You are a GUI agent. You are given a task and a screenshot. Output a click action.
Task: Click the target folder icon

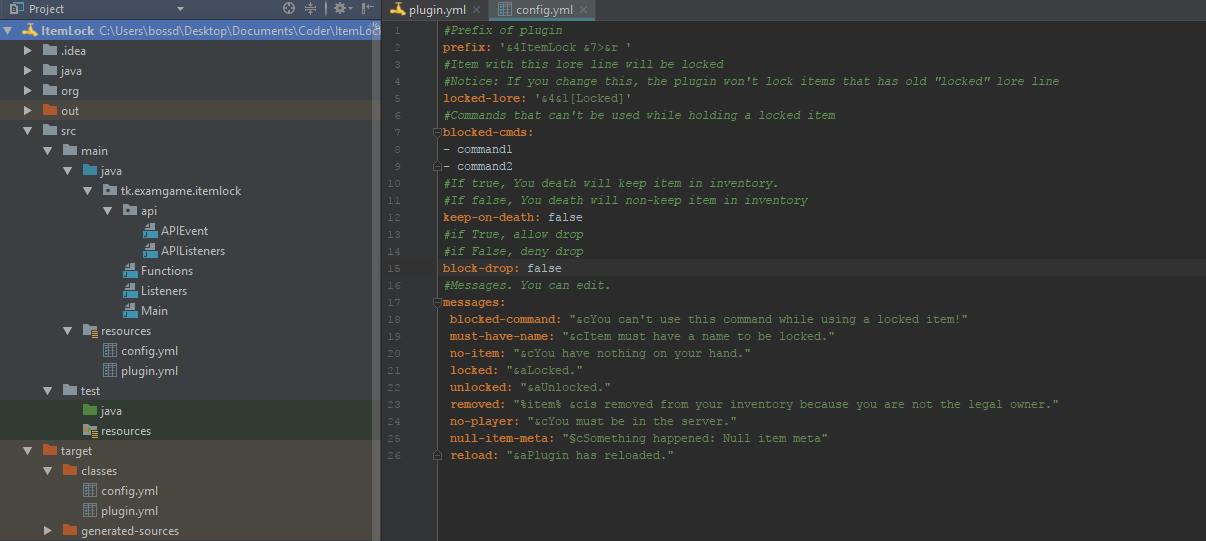(x=50, y=451)
